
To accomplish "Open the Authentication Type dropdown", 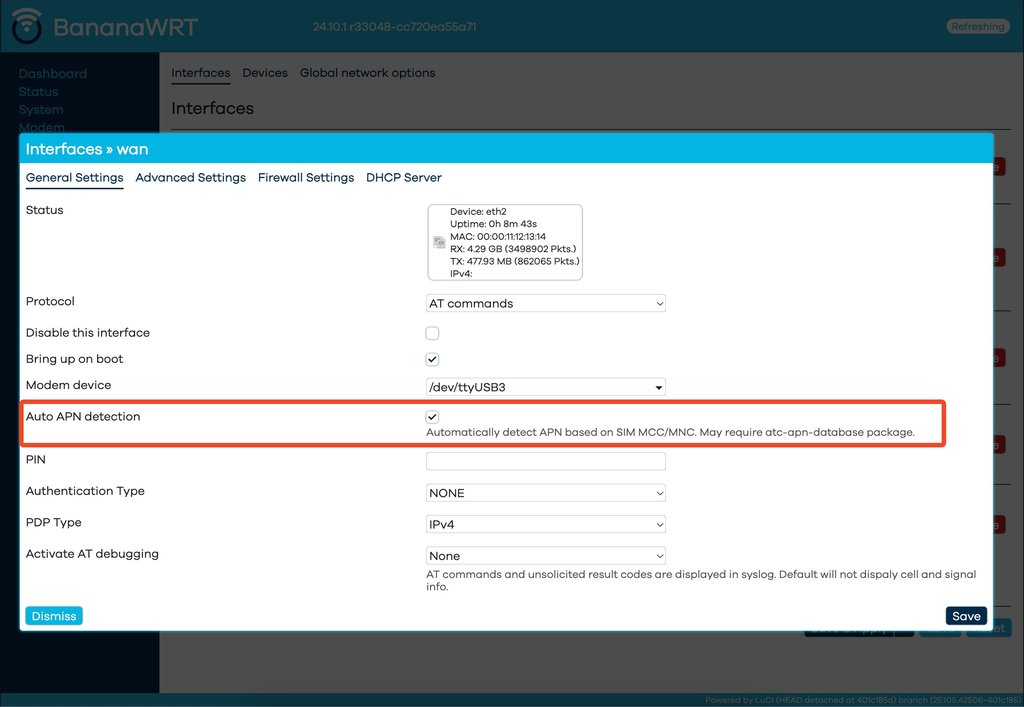I will click(545, 493).
